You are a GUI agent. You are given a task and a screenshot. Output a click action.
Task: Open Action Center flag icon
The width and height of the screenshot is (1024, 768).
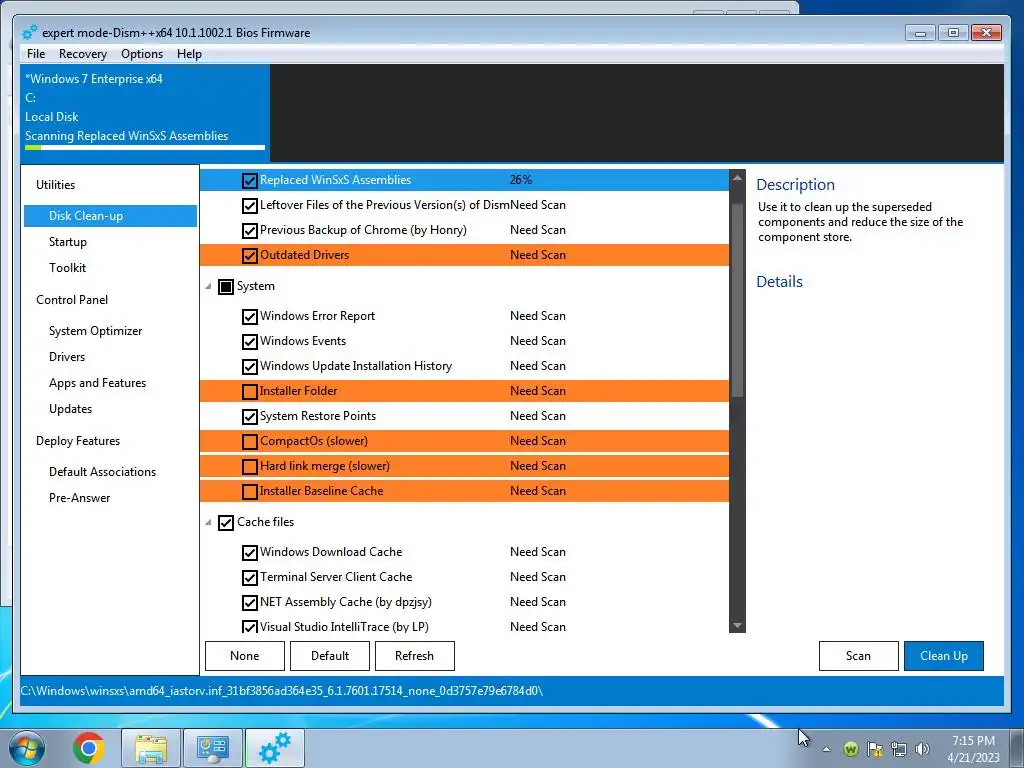(874, 750)
